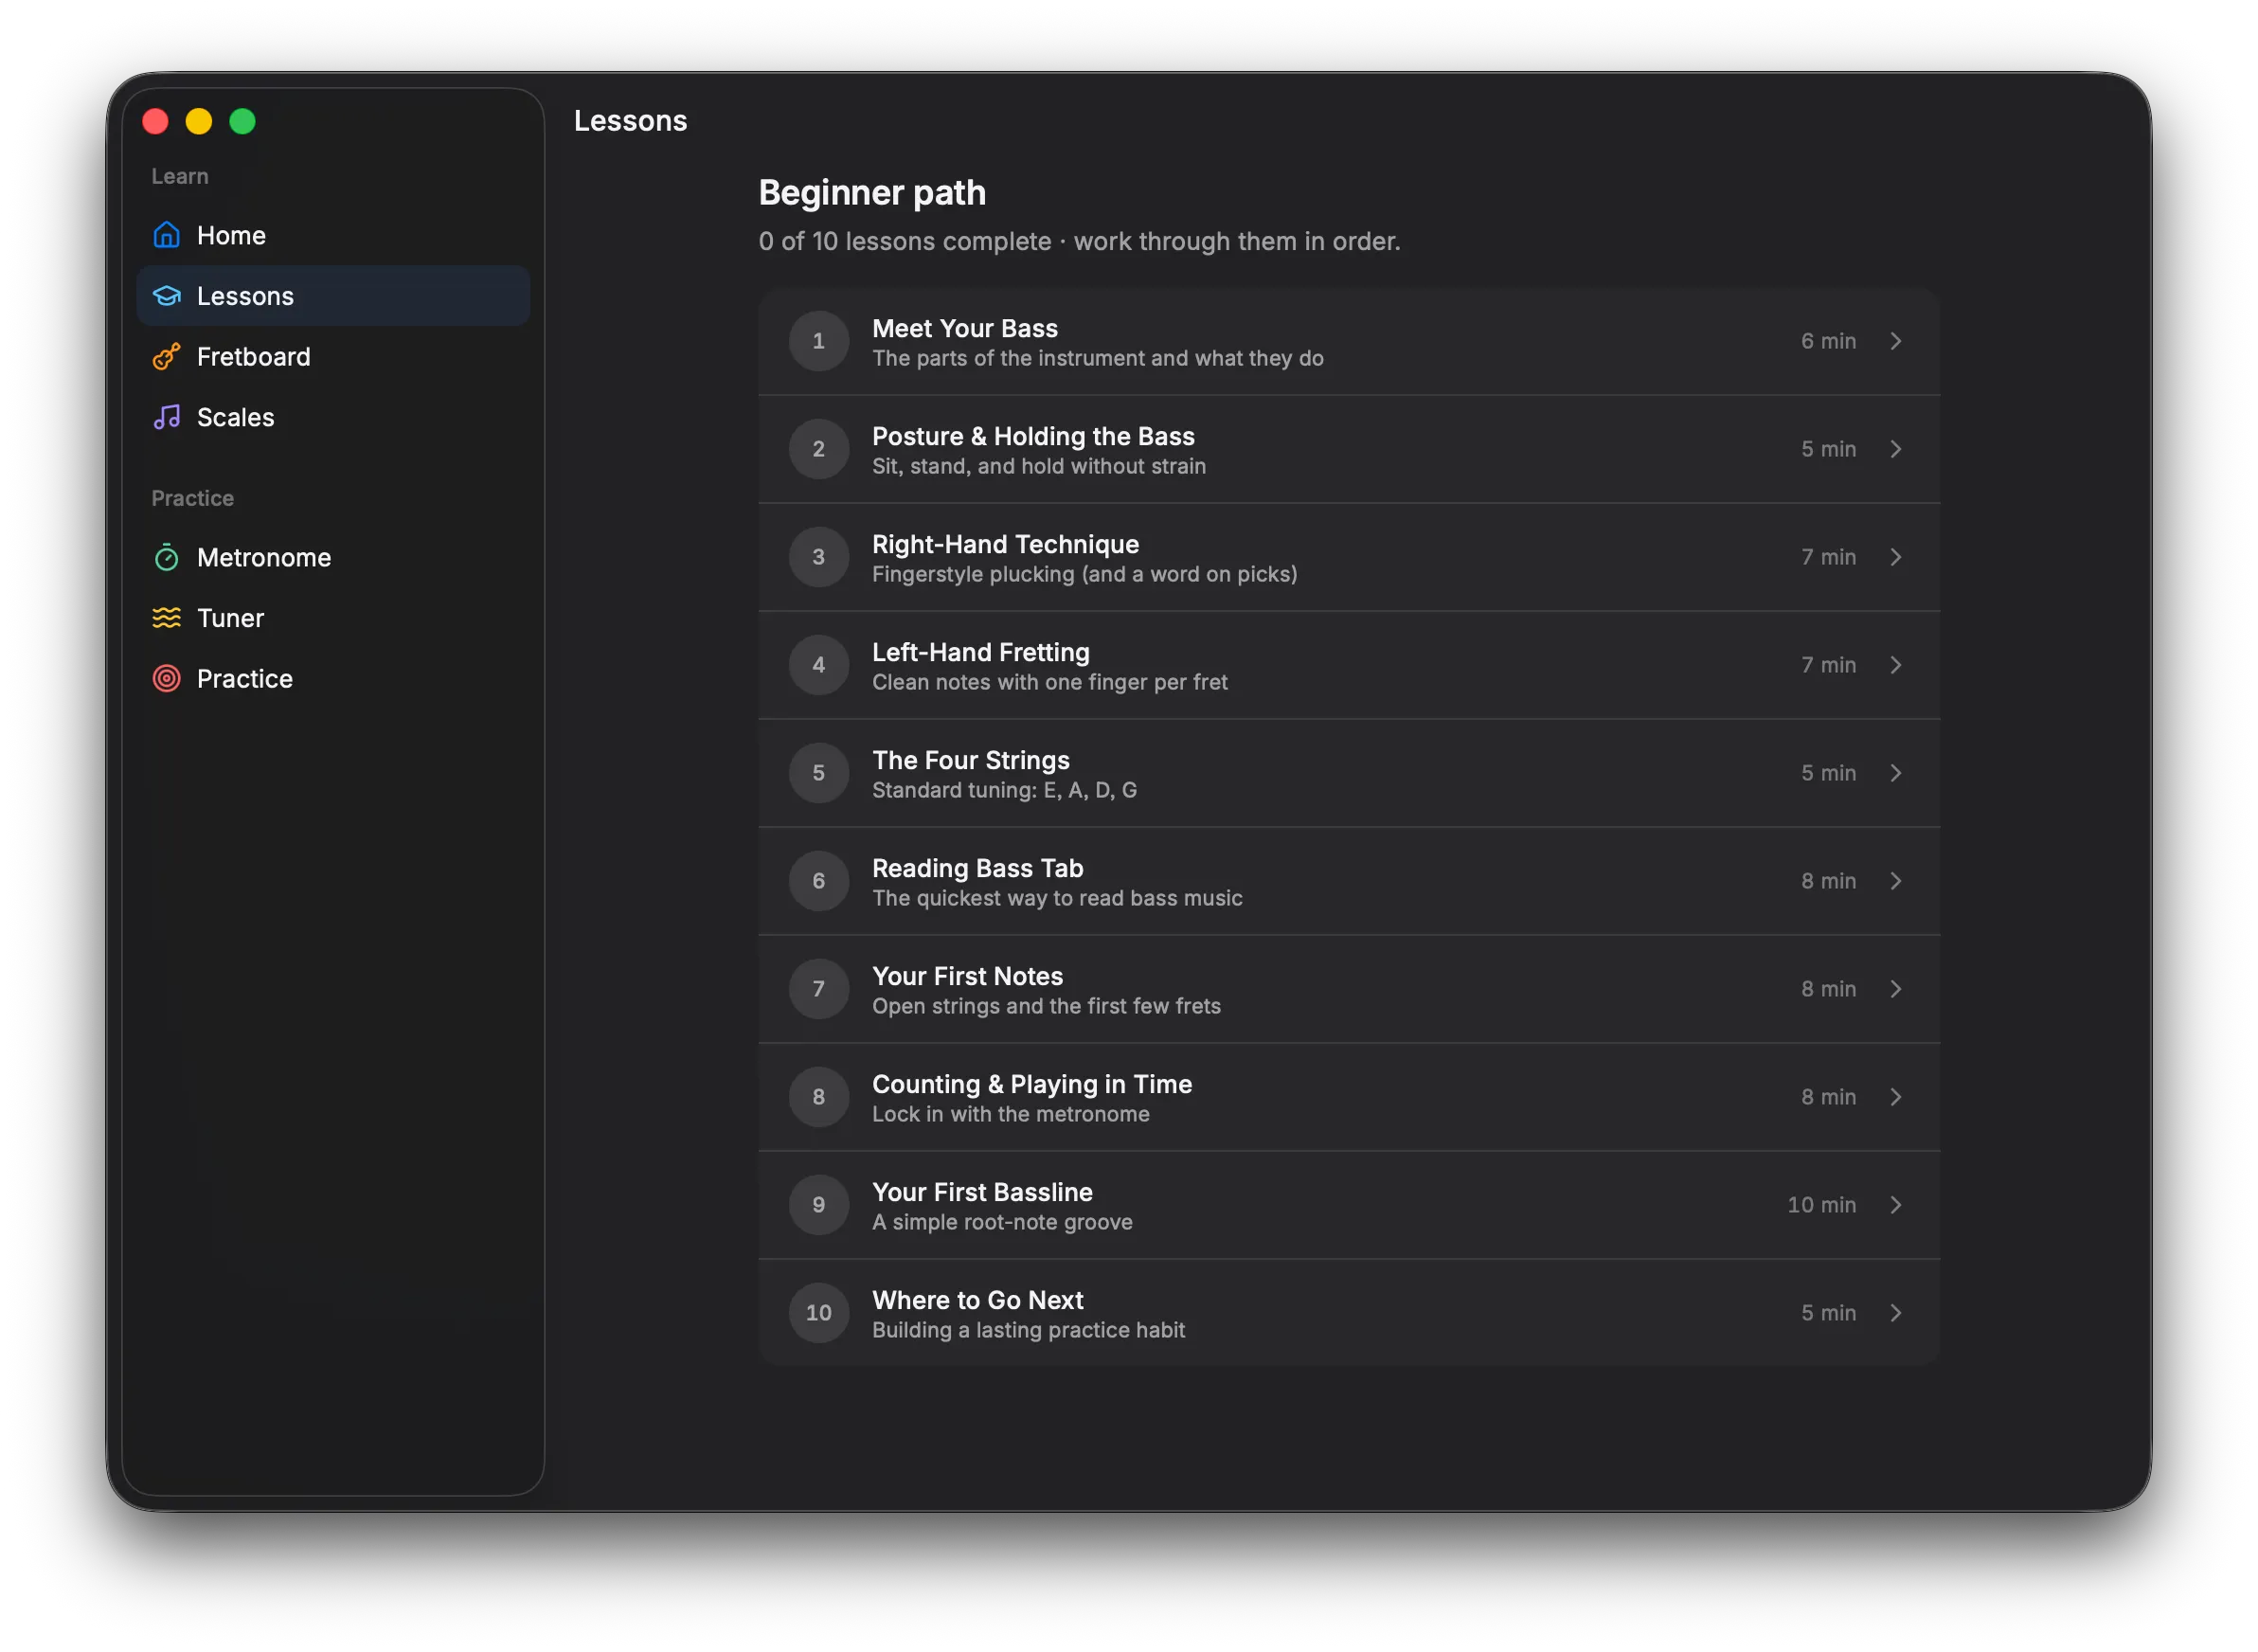The image size is (2258, 1652).
Task: Click the number 9 badge for Your First Bassline
Action: [819, 1205]
